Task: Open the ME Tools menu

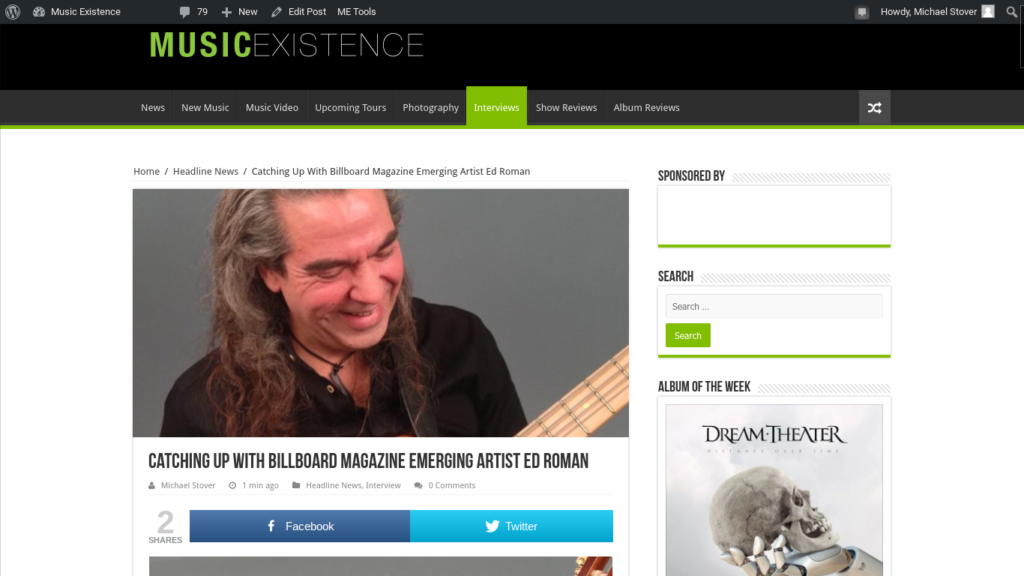Action: [357, 12]
